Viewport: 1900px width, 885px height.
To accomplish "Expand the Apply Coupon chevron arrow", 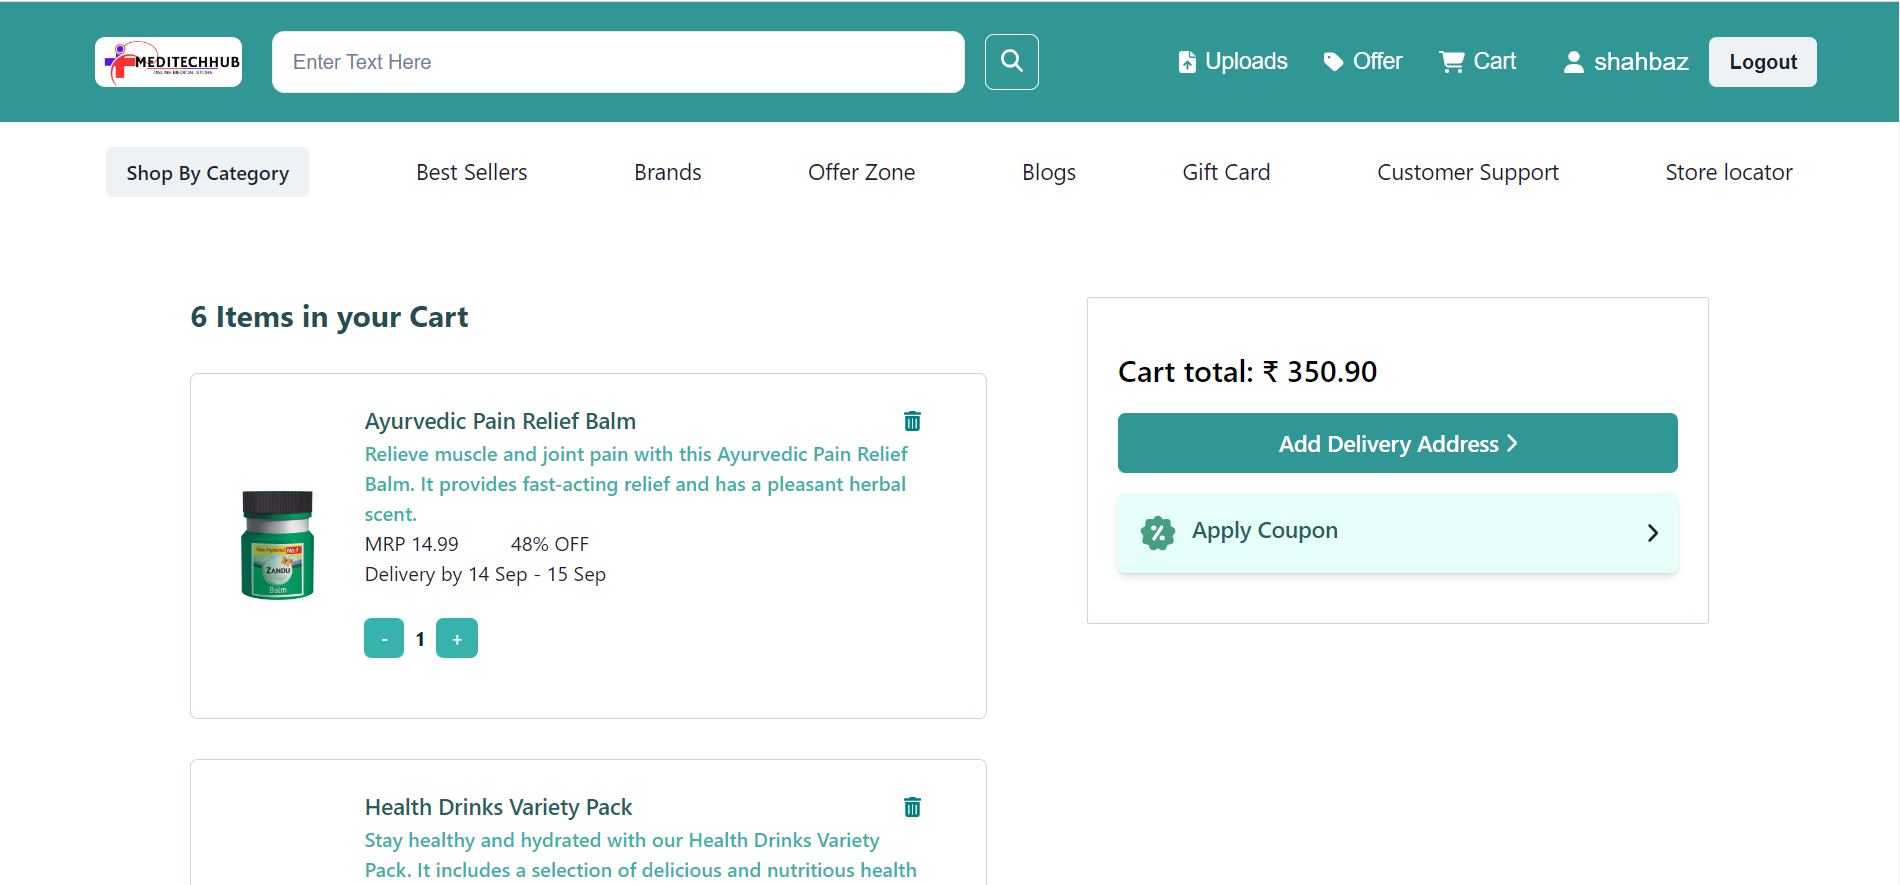I will [x=1652, y=533].
